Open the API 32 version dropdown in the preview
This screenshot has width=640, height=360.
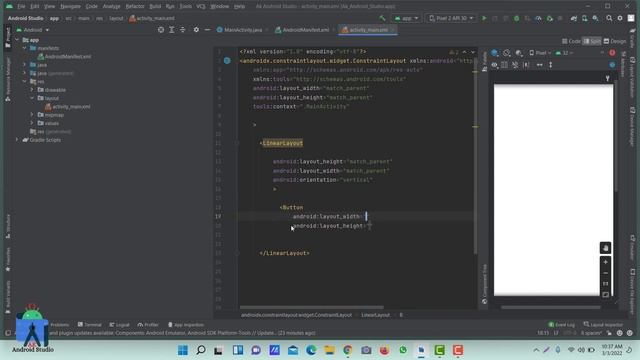[x=564, y=53]
